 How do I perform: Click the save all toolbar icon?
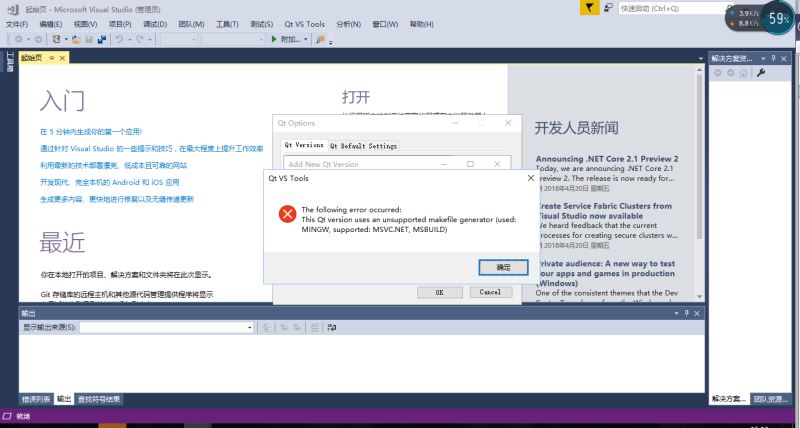(102, 39)
